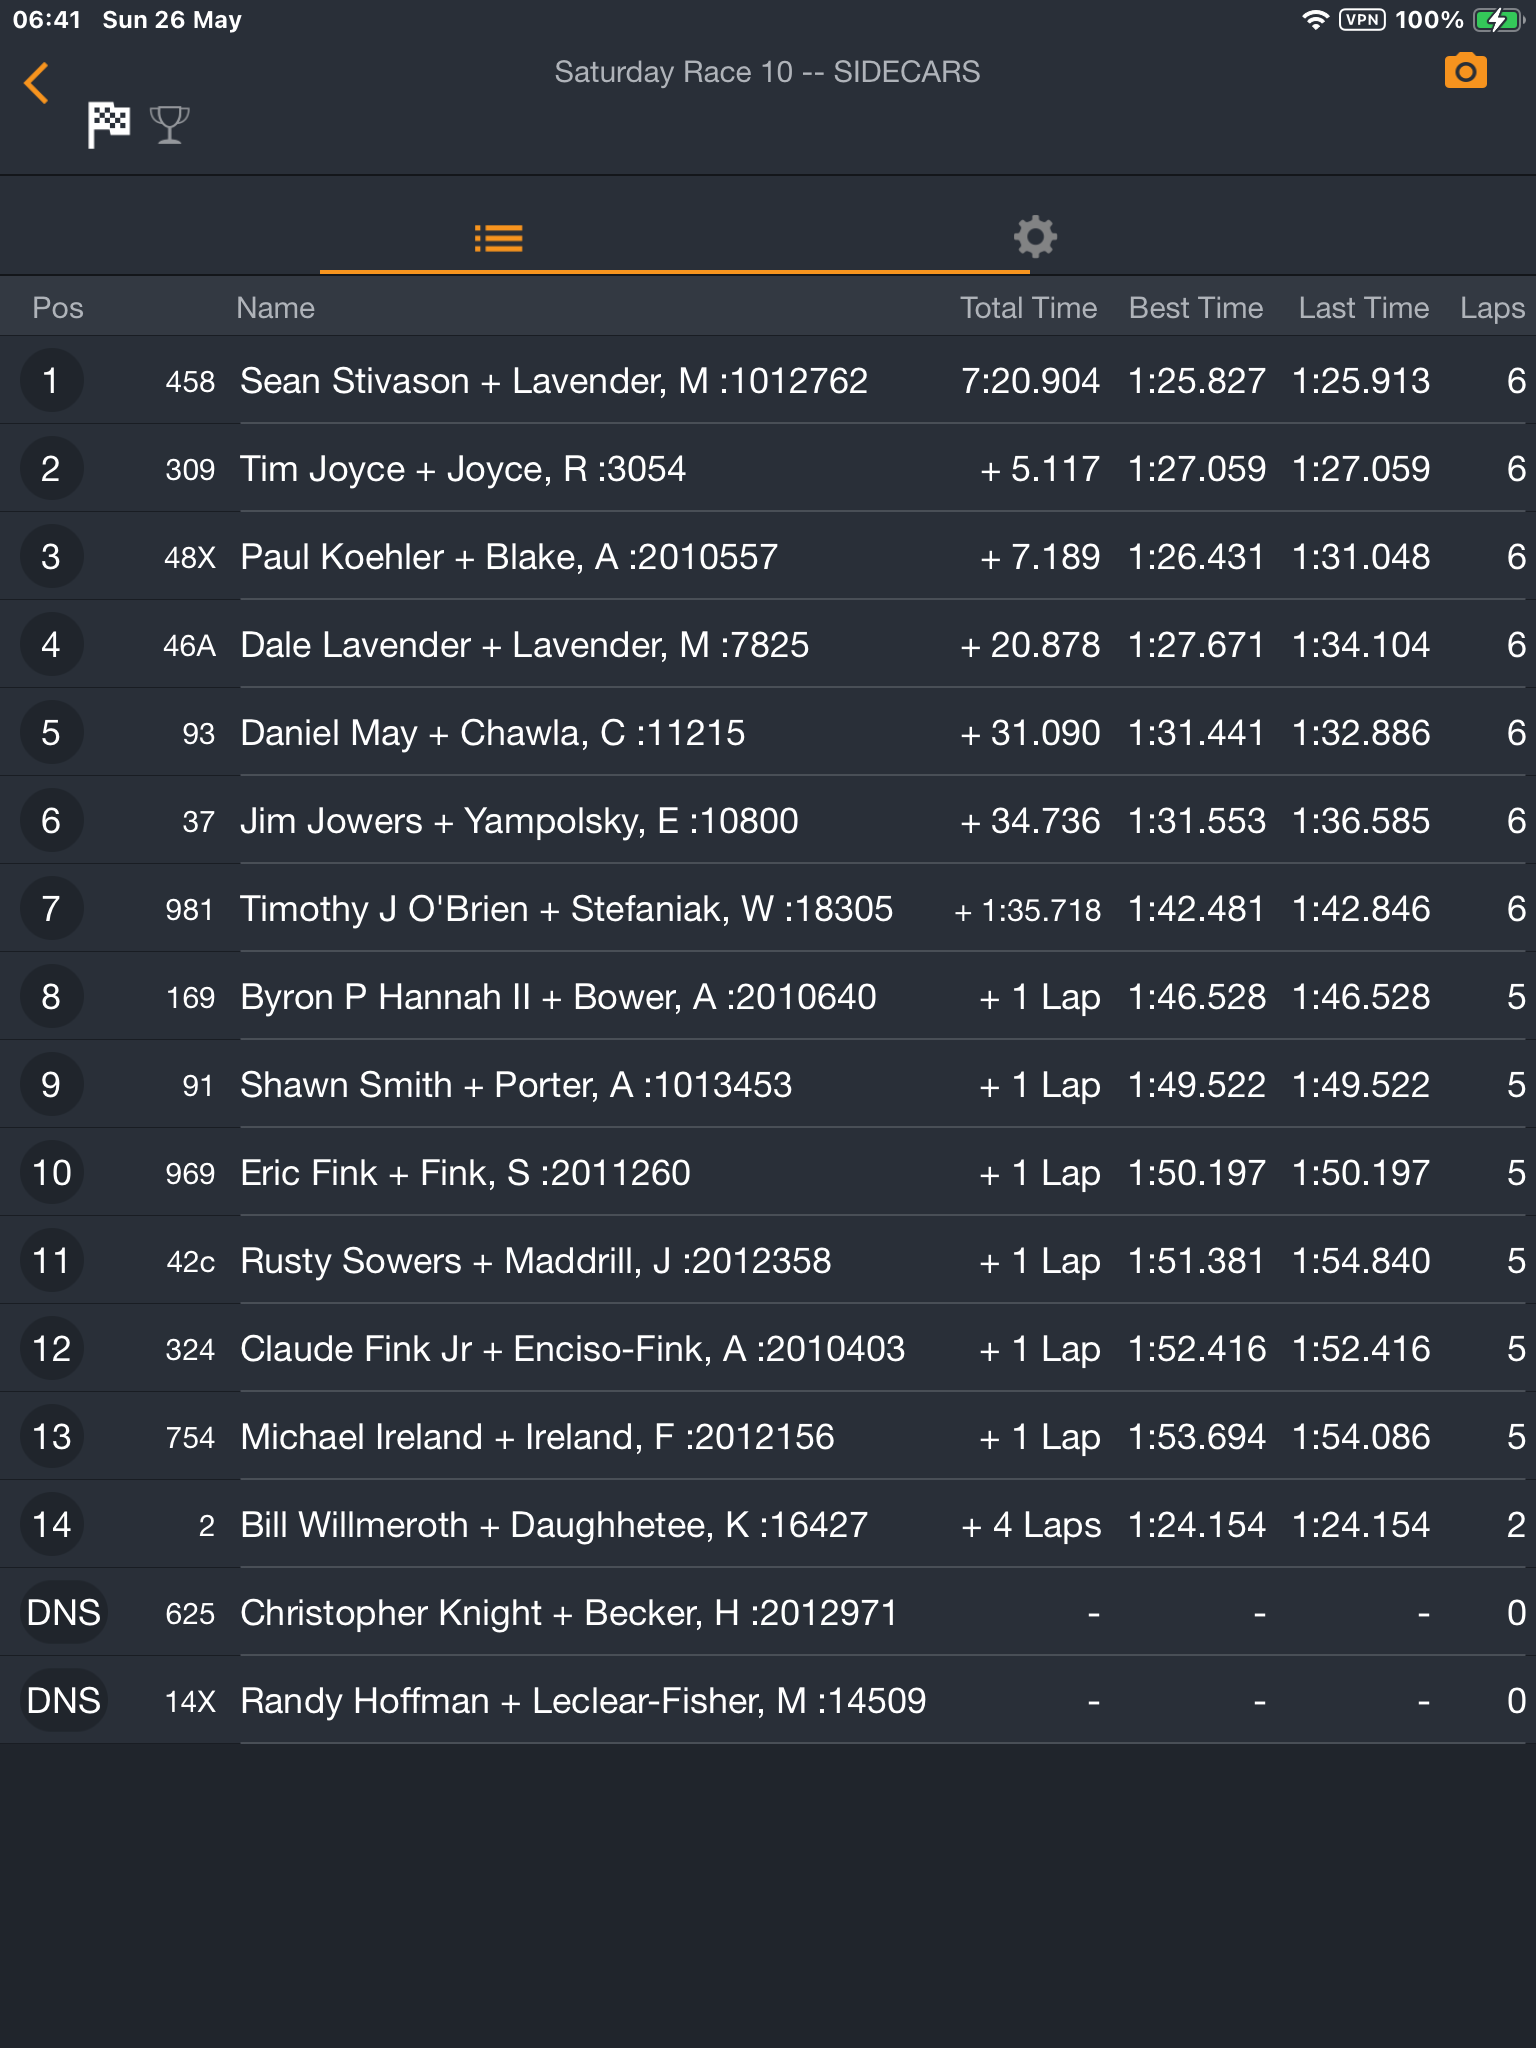Screen dimensions: 1536x2048
Task: Tap the Pos column header
Action: pyautogui.click(x=58, y=308)
